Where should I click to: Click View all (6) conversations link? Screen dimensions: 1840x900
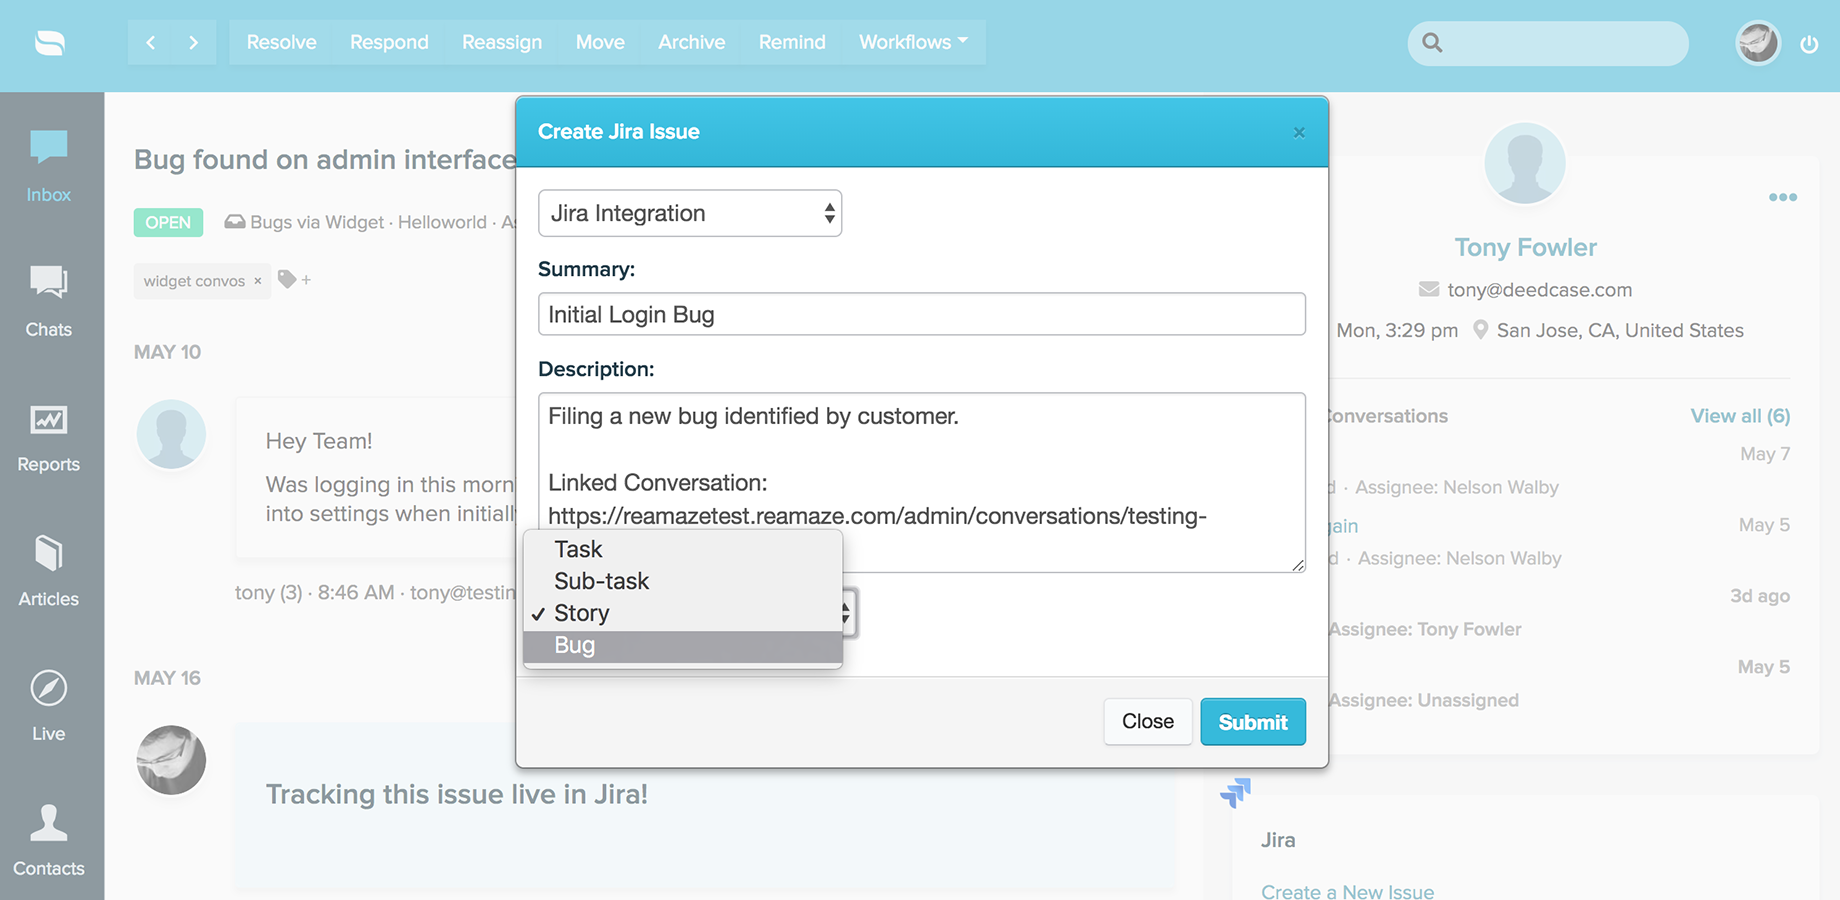[1740, 416]
